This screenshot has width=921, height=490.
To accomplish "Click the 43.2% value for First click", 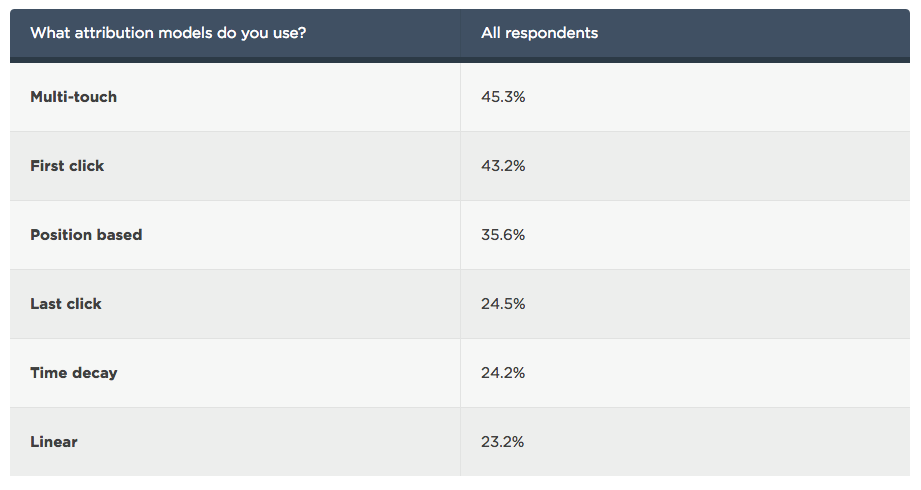I will 503,166.
